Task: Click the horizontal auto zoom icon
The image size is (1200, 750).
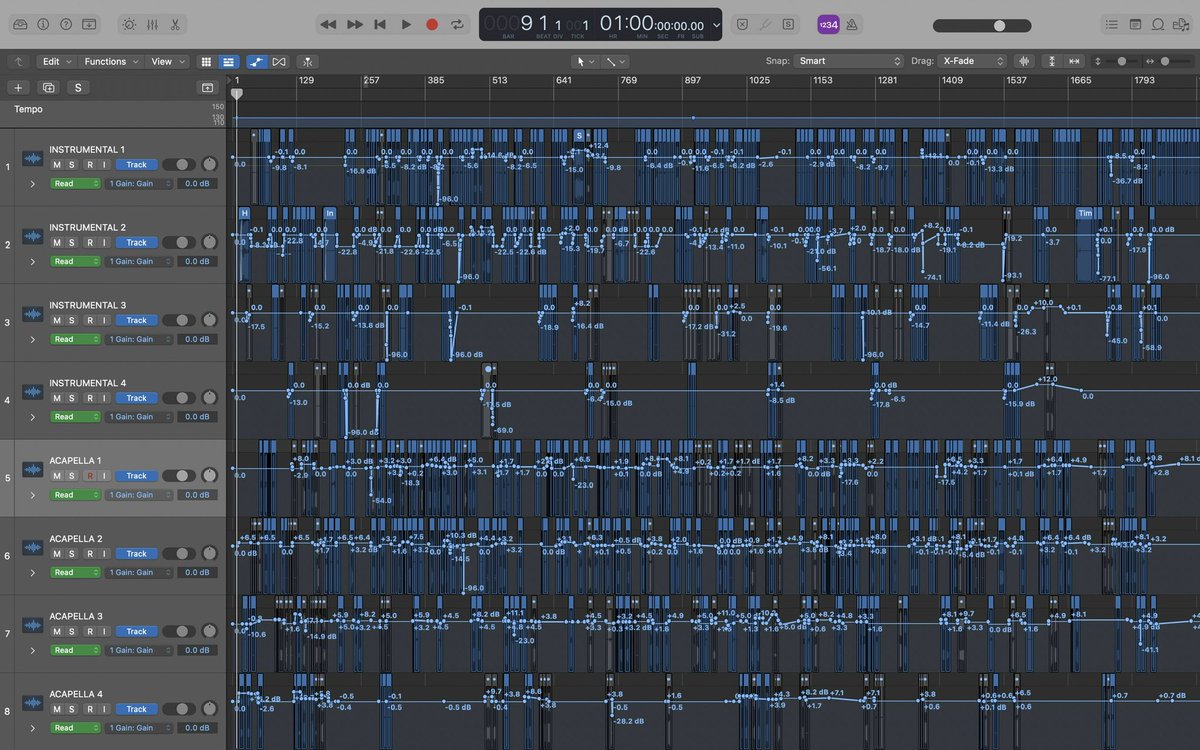Action: pos(1073,61)
